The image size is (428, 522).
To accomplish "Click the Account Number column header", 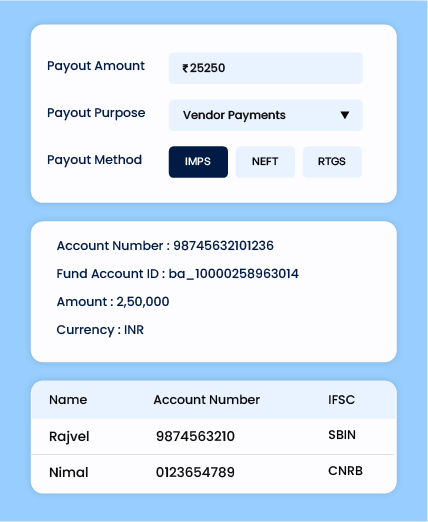I will 207,400.
